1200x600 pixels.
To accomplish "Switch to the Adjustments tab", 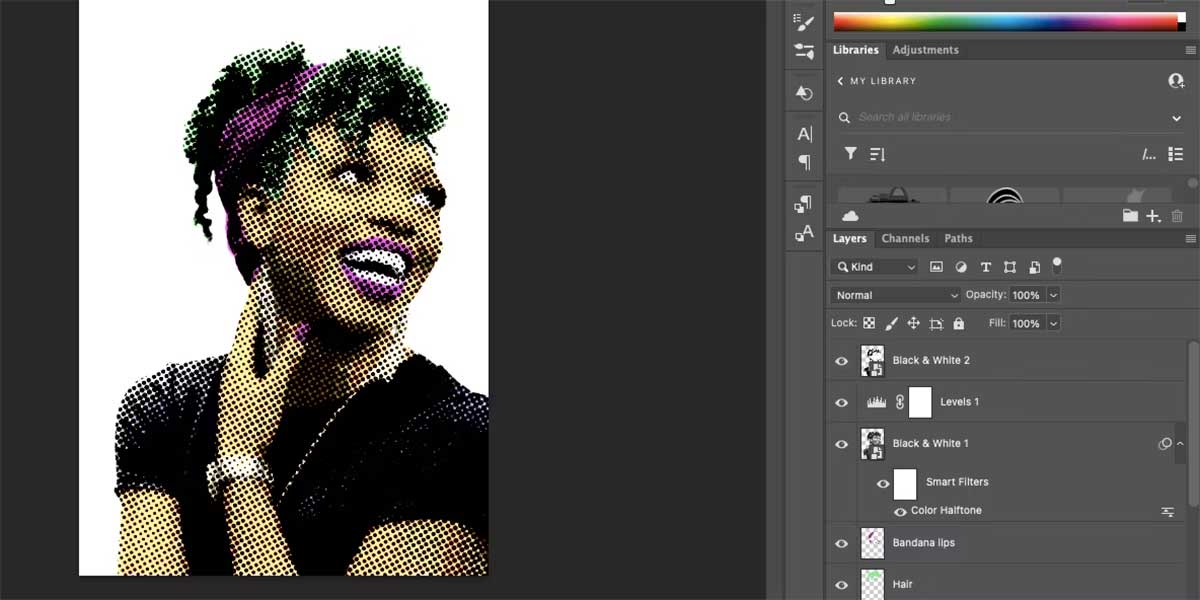I will [925, 50].
